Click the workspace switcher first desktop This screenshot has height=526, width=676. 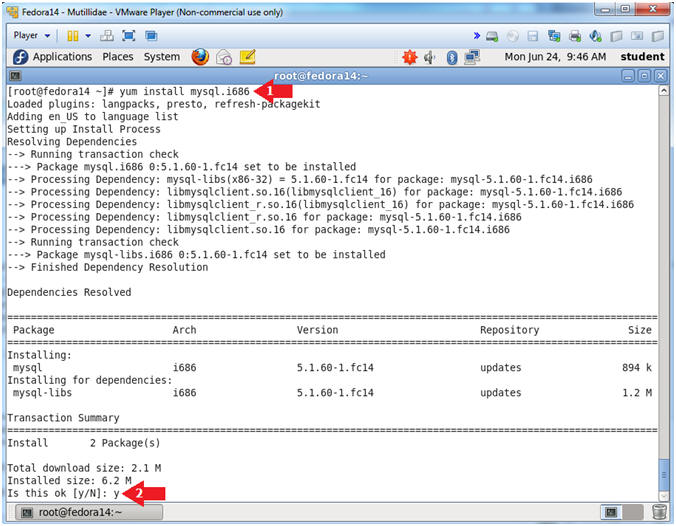point(611,512)
